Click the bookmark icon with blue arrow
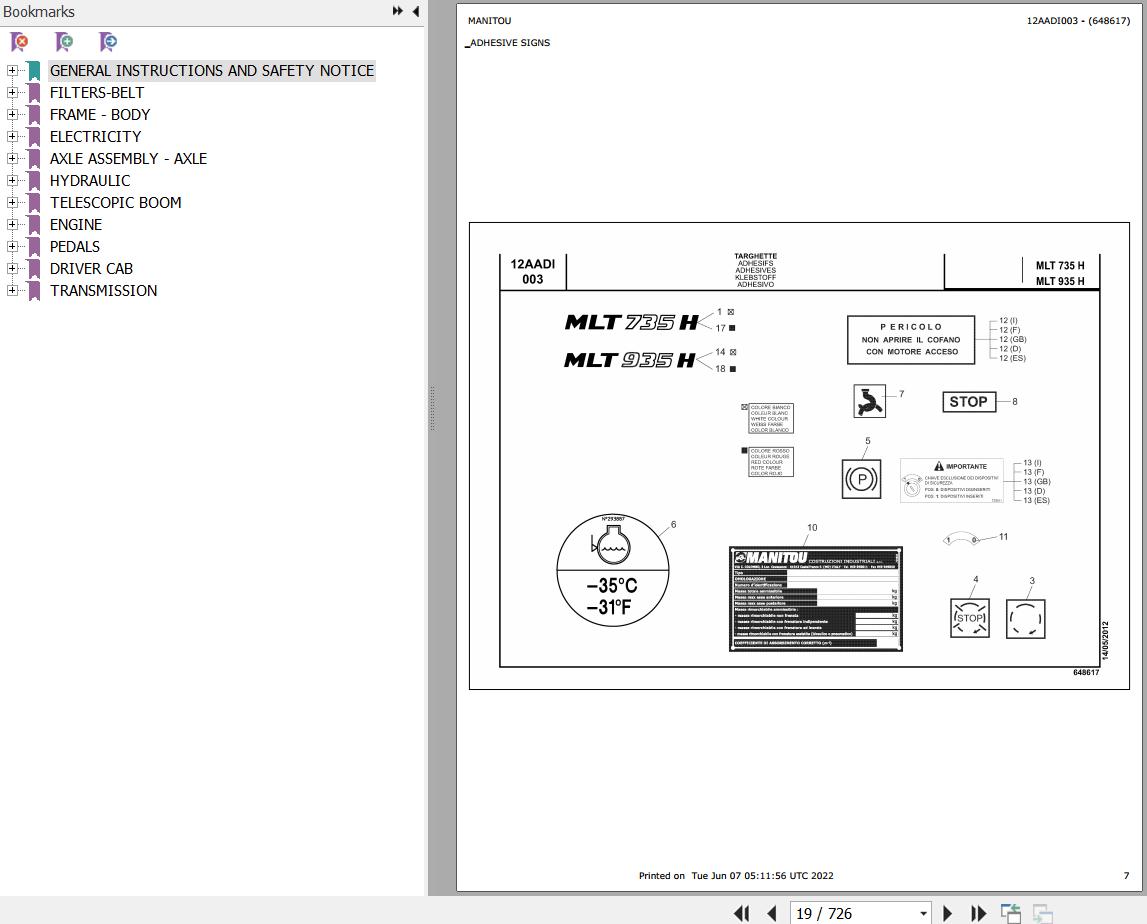 point(108,42)
